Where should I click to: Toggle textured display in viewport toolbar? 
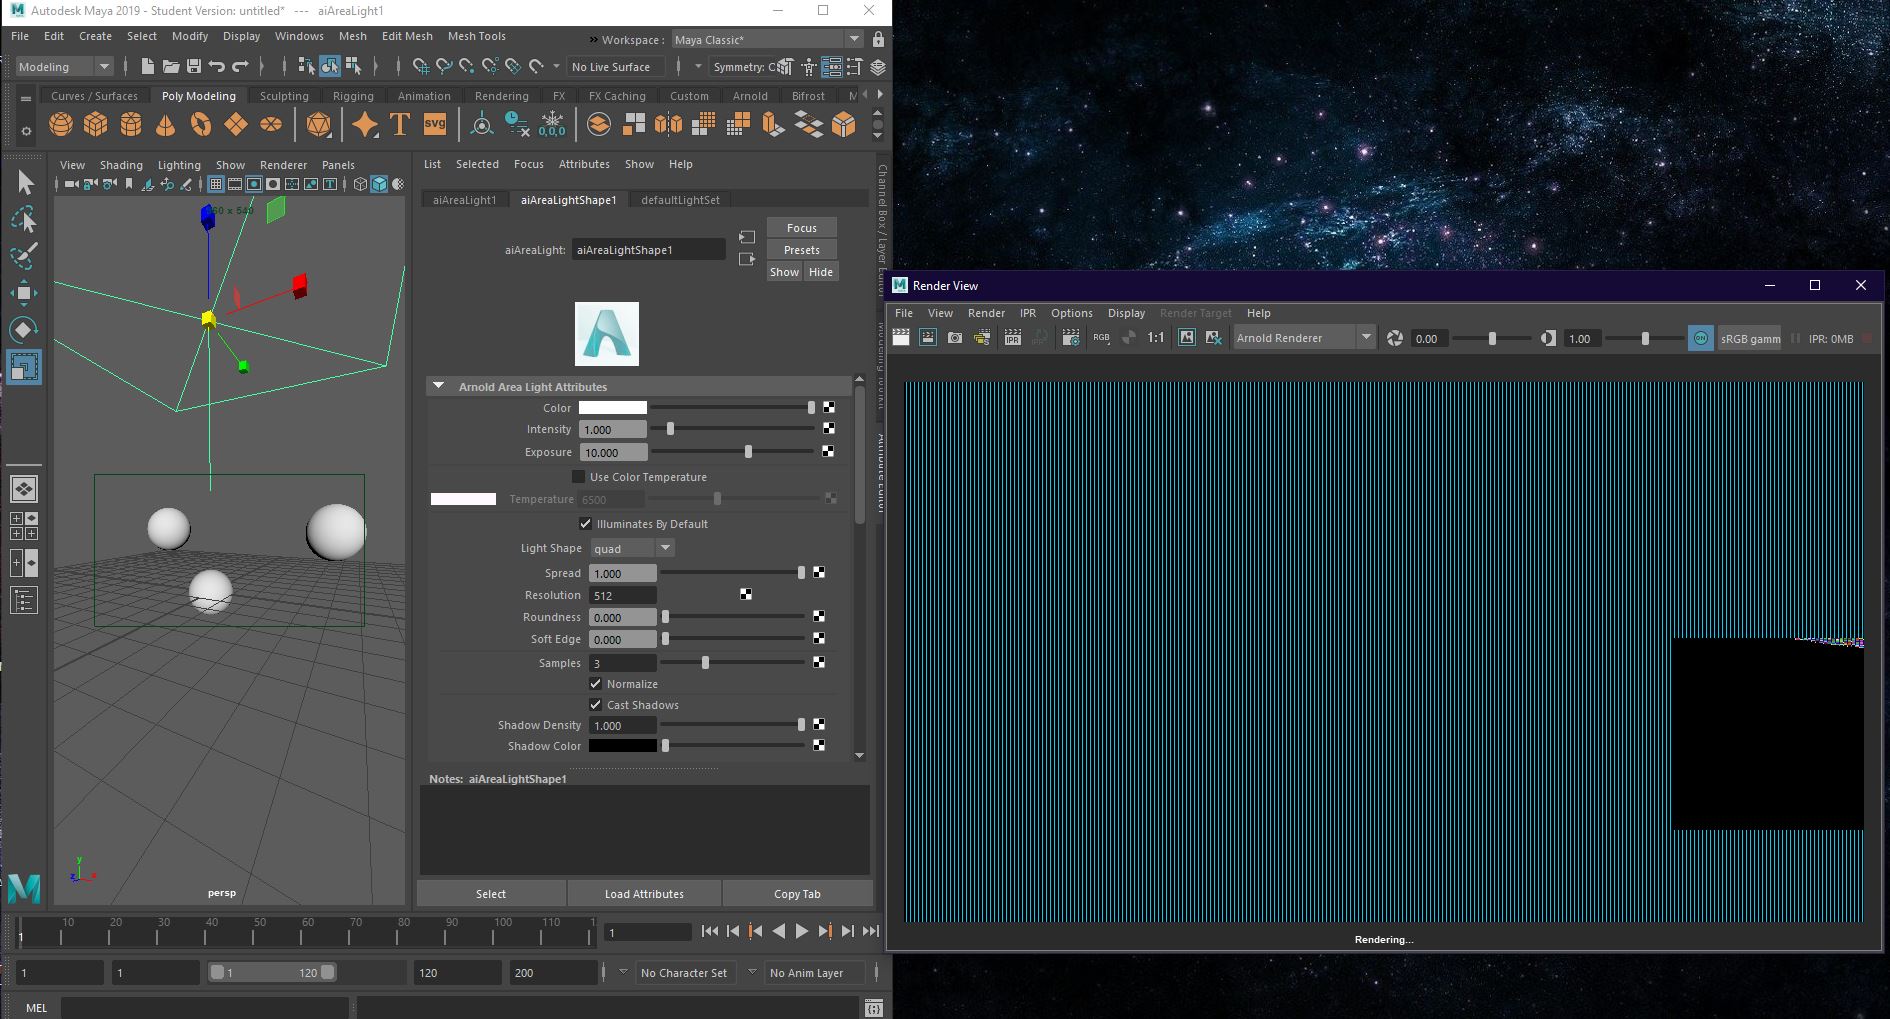[398, 184]
